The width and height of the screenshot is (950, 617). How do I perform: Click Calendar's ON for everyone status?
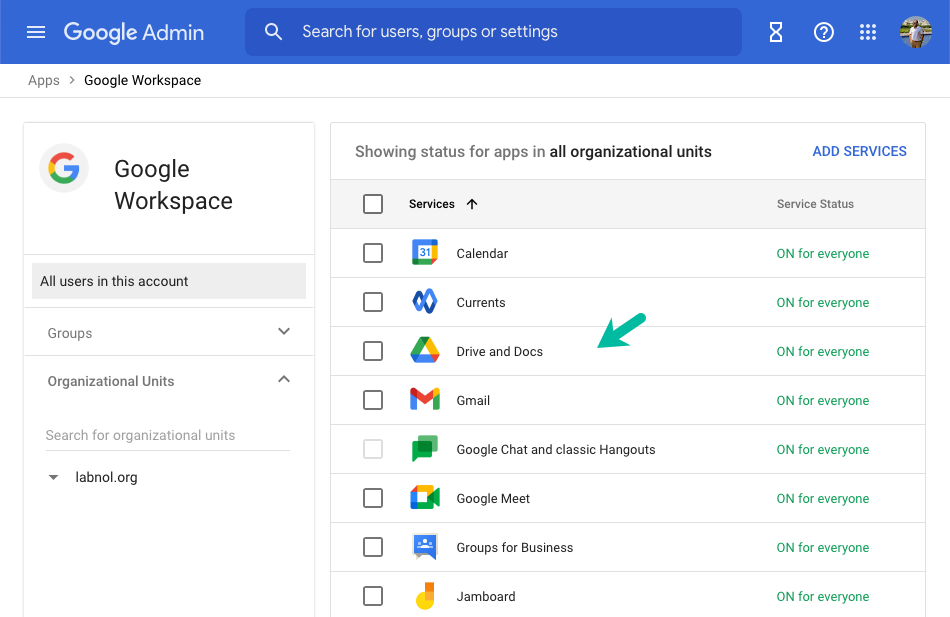[x=823, y=253]
